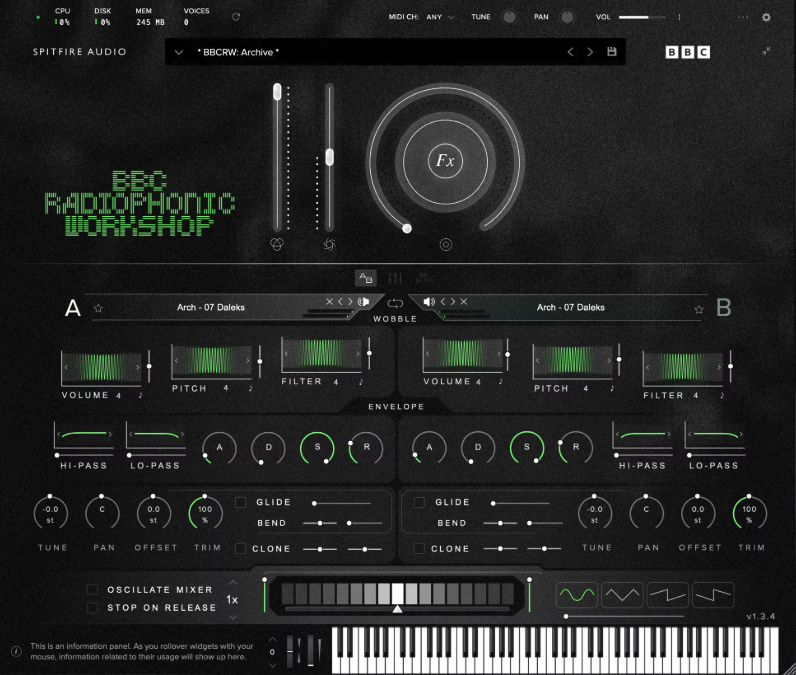Select sawtooth wave oscillator shape
Image resolution: width=796 pixels, height=675 pixels.
[668, 595]
